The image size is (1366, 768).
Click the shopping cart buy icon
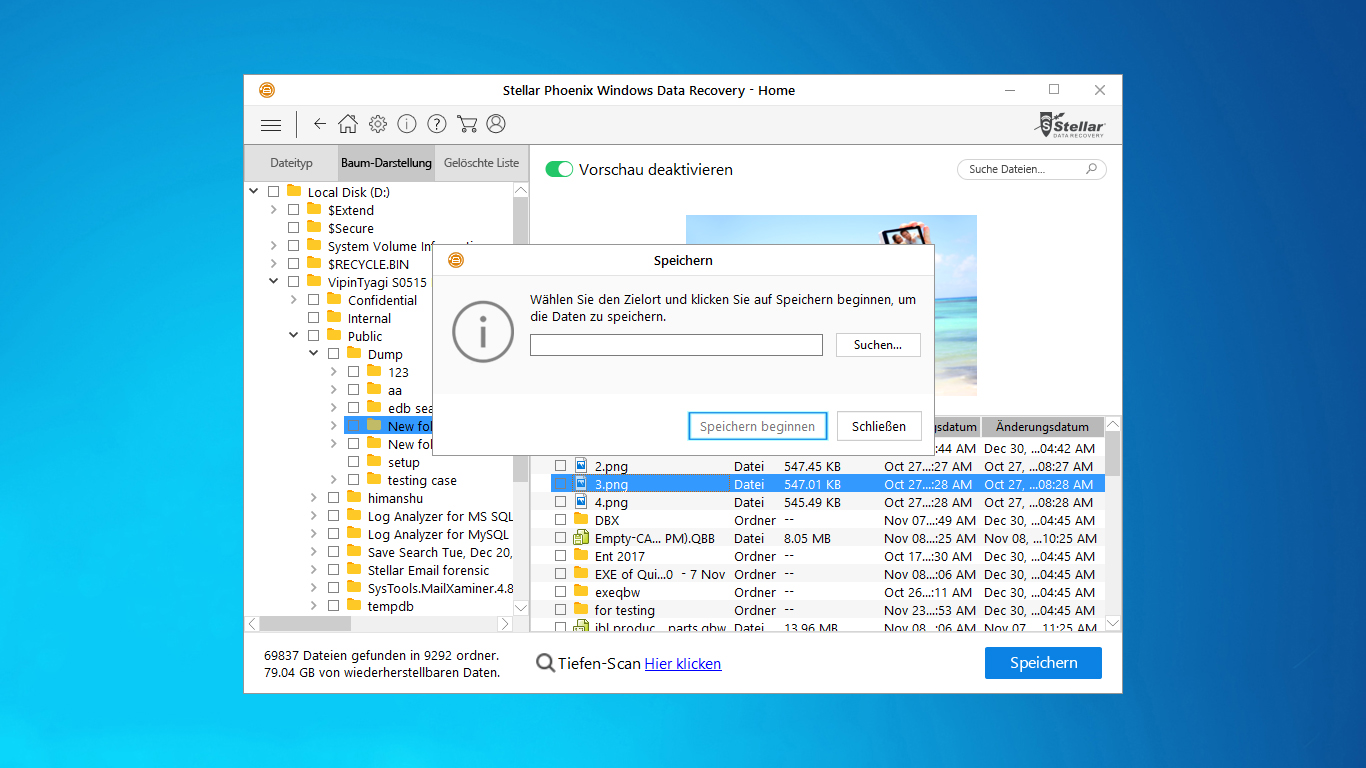(466, 124)
